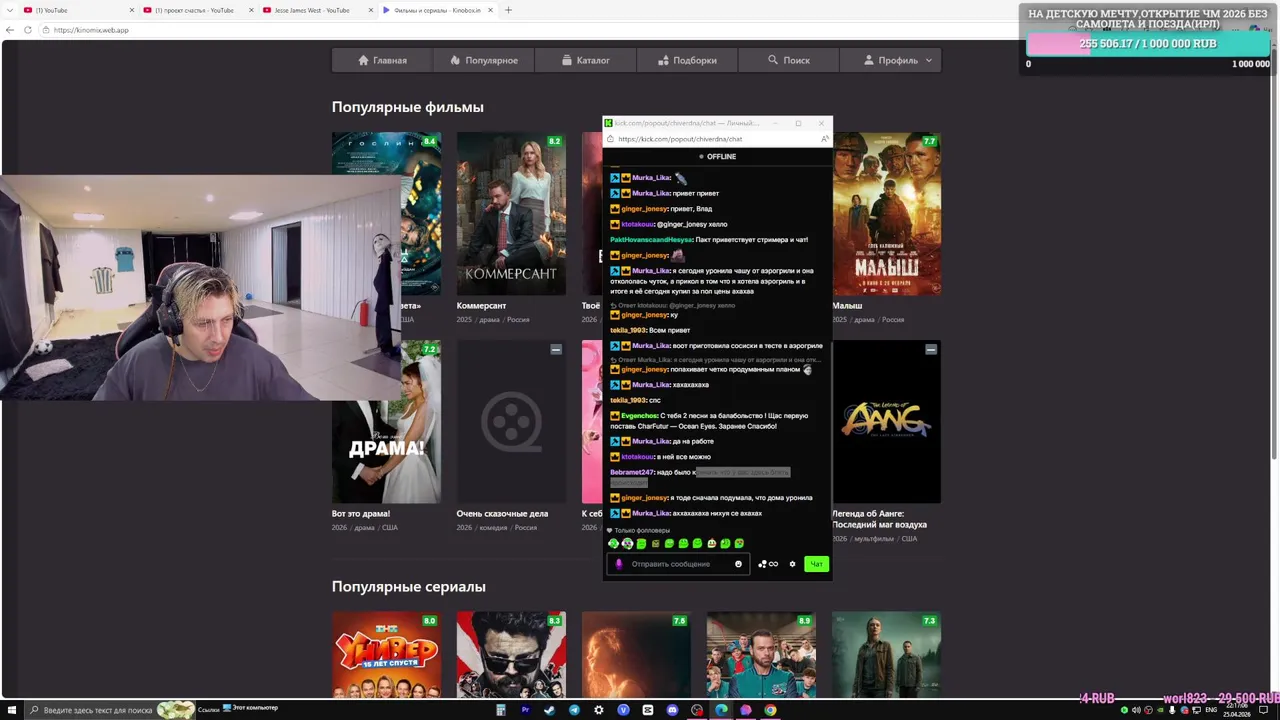This screenshot has width=1280, height=720.
Task: Click username PaktHovanscaandHesyss in chat
Action: click(651, 240)
